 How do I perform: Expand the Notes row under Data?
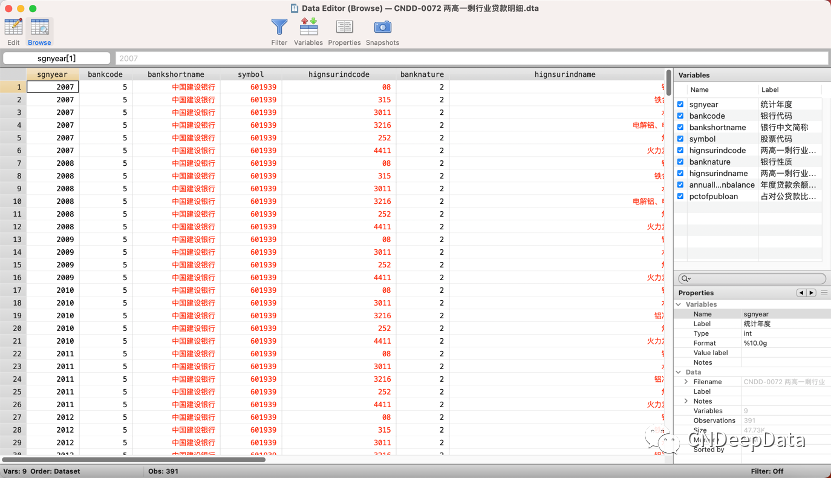[686, 401]
